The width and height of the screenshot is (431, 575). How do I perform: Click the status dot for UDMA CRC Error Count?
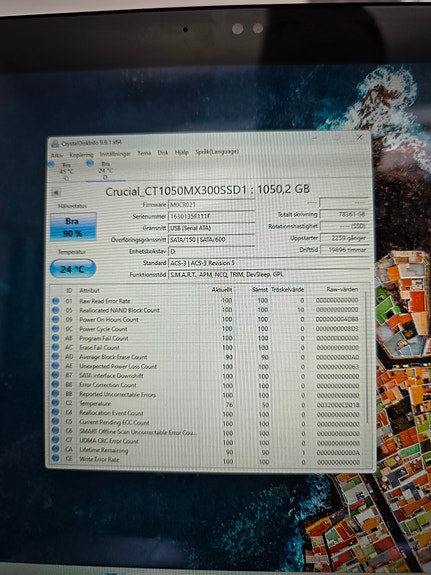[x=55, y=439]
